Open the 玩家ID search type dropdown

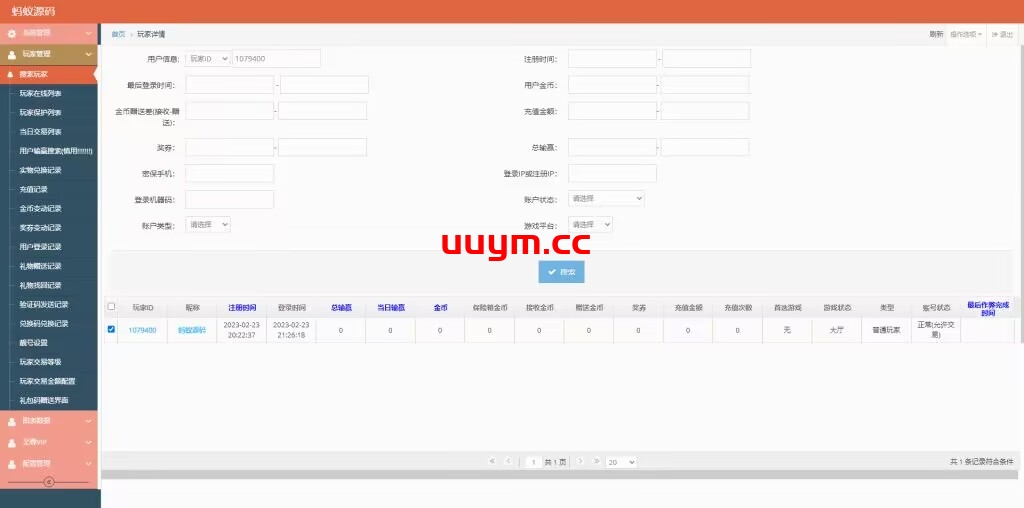coord(208,59)
